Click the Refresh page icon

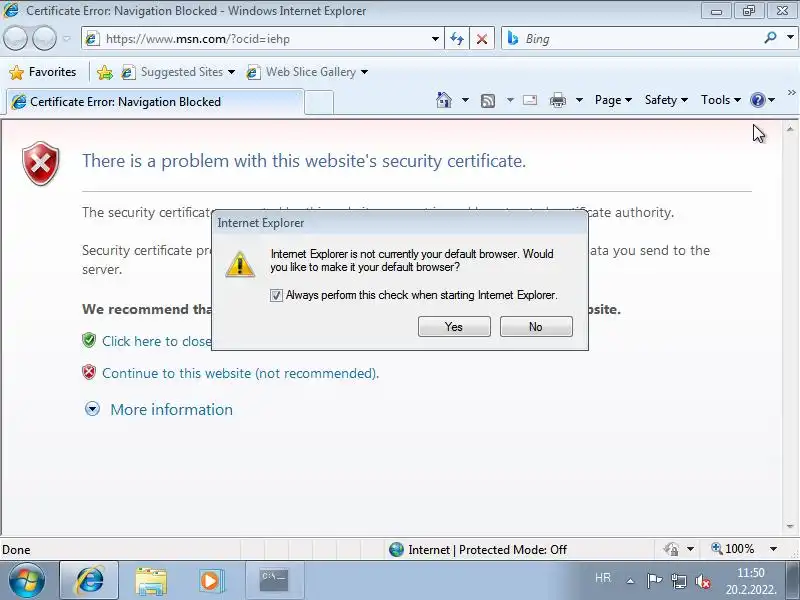pyautogui.click(x=457, y=39)
